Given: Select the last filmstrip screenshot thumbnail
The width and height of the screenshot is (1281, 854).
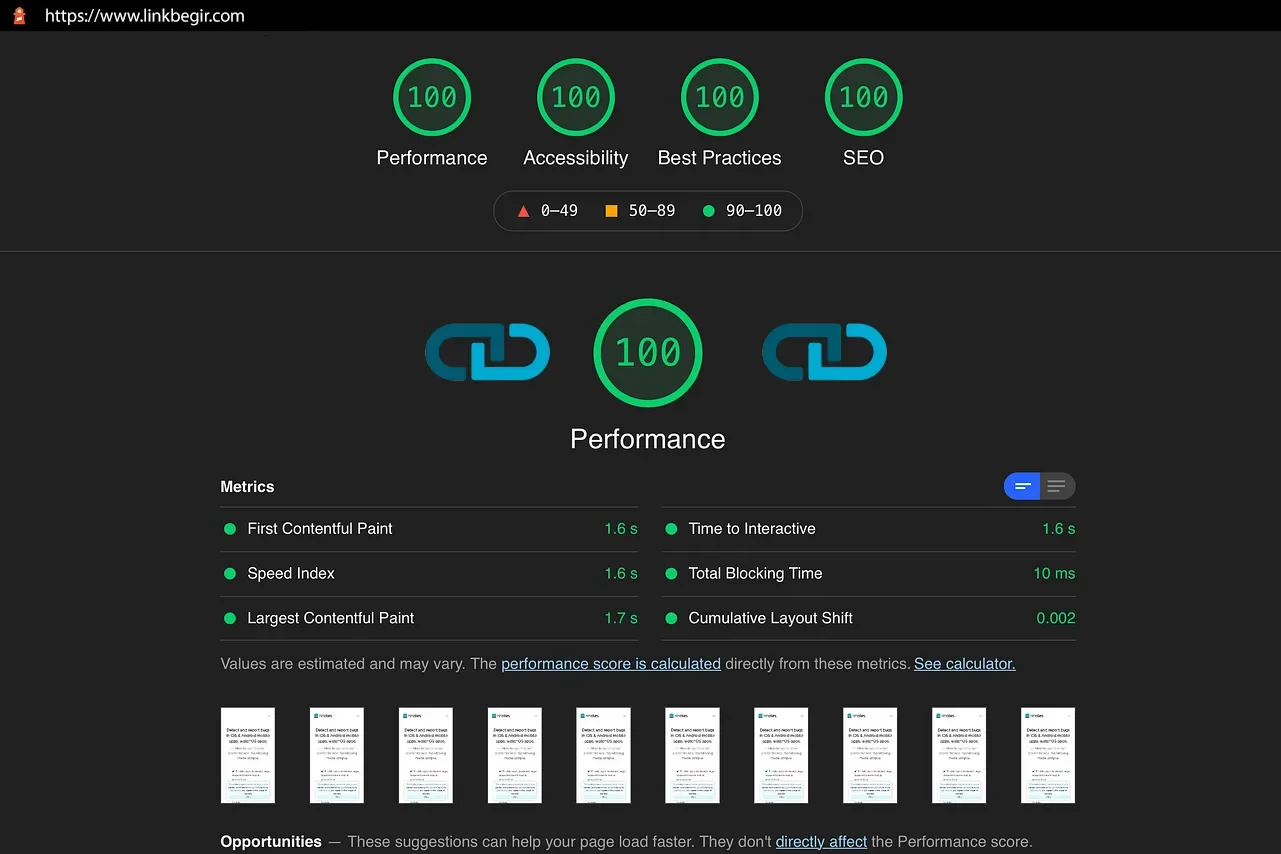Looking at the screenshot, I should (1047, 755).
